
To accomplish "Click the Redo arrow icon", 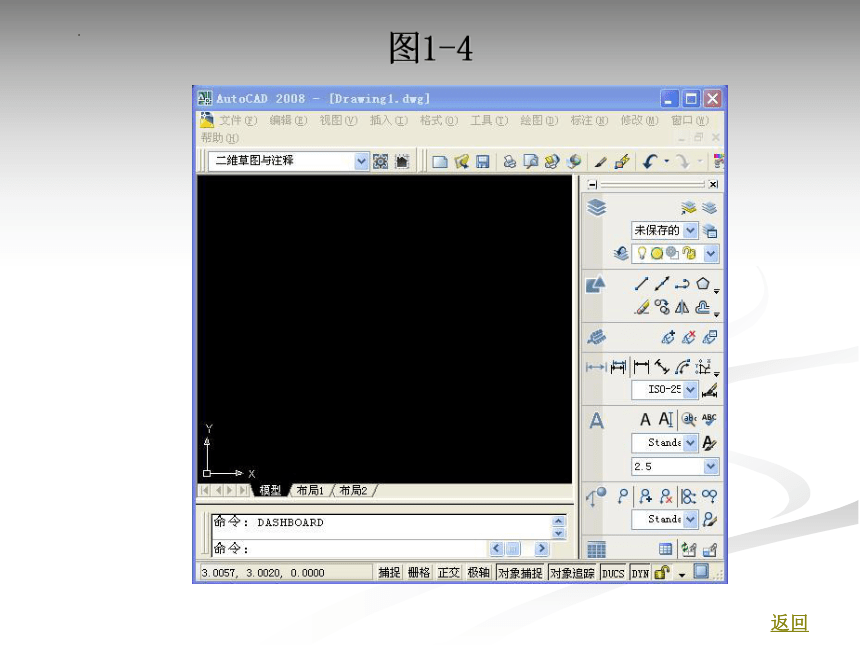I will (x=683, y=161).
